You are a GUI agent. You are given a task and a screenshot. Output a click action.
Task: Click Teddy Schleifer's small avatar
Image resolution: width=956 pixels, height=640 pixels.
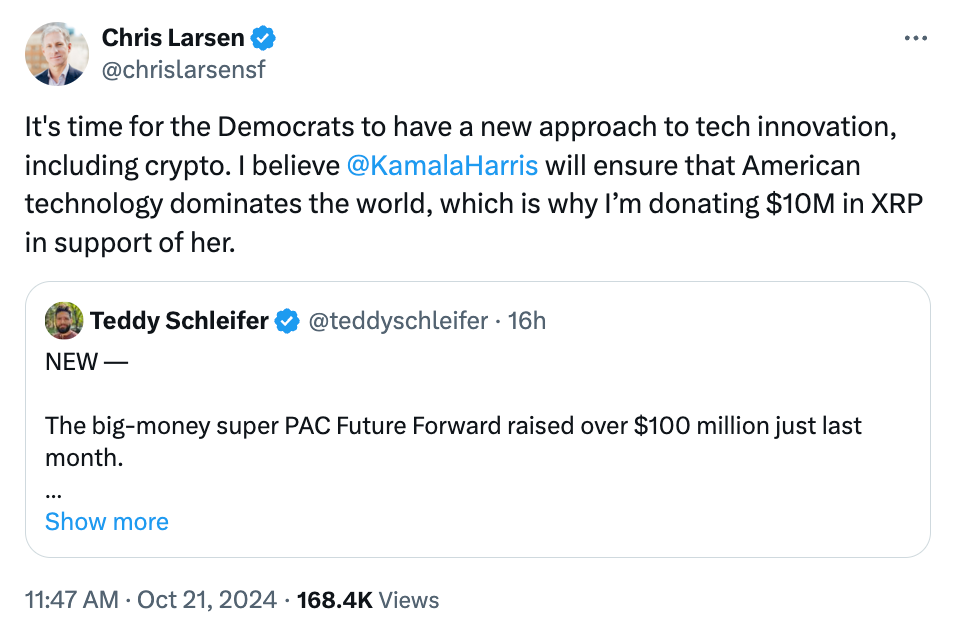[64, 321]
